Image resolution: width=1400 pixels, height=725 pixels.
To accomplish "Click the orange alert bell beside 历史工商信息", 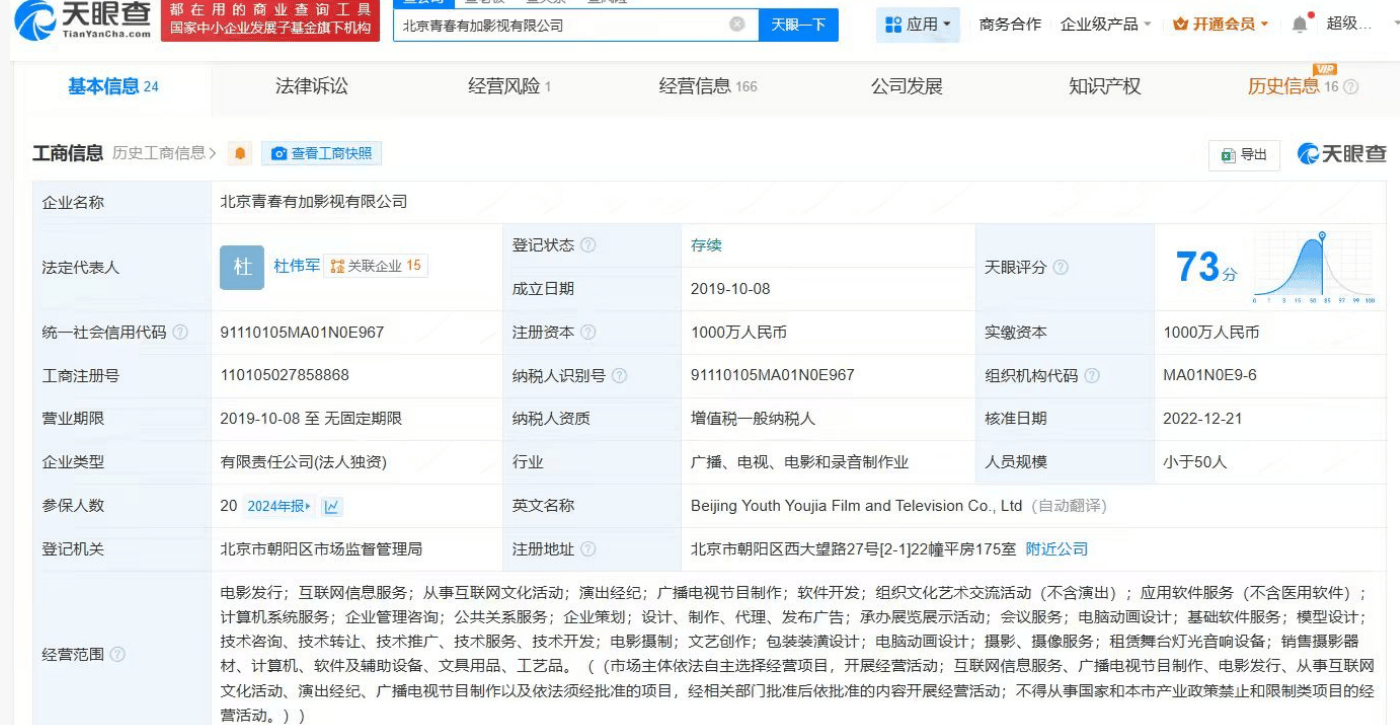I will [x=240, y=154].
